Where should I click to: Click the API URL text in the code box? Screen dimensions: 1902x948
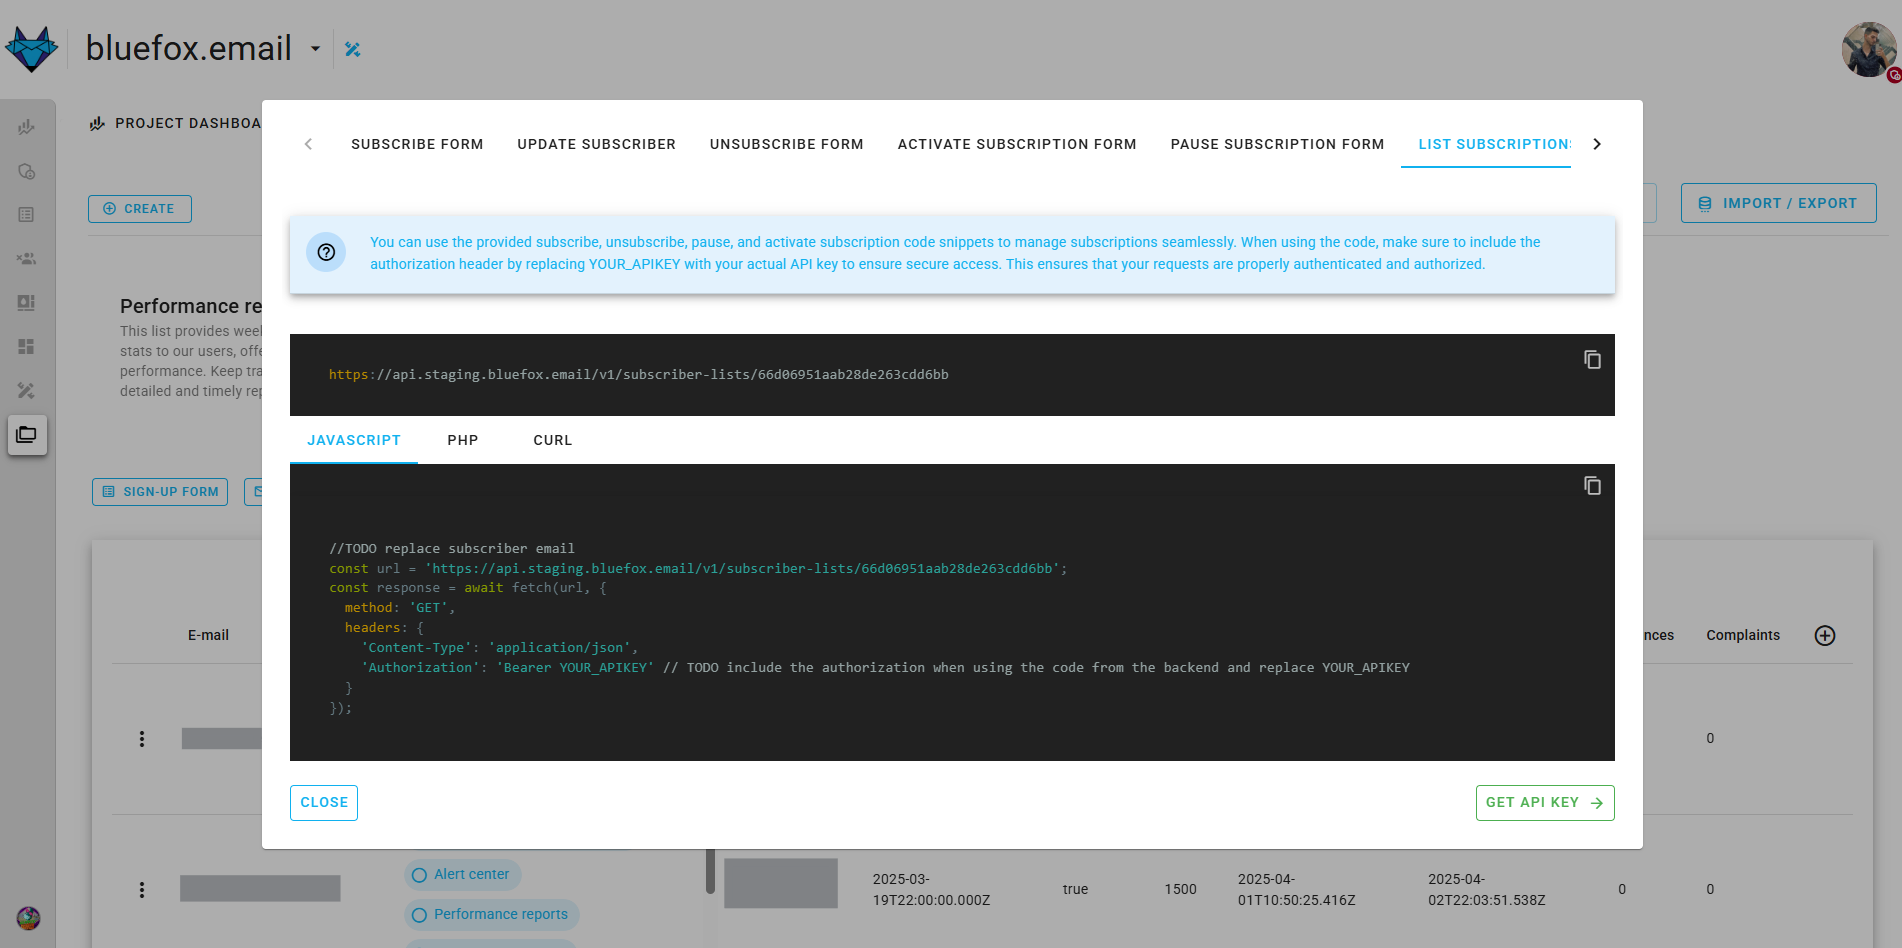click(639, 375)
